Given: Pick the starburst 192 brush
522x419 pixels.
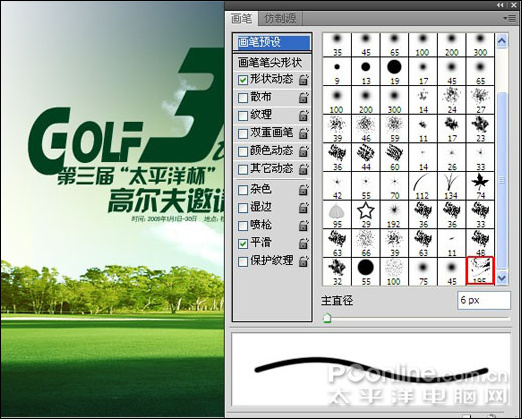Looking at the screenshot, I should pos(394,214).
